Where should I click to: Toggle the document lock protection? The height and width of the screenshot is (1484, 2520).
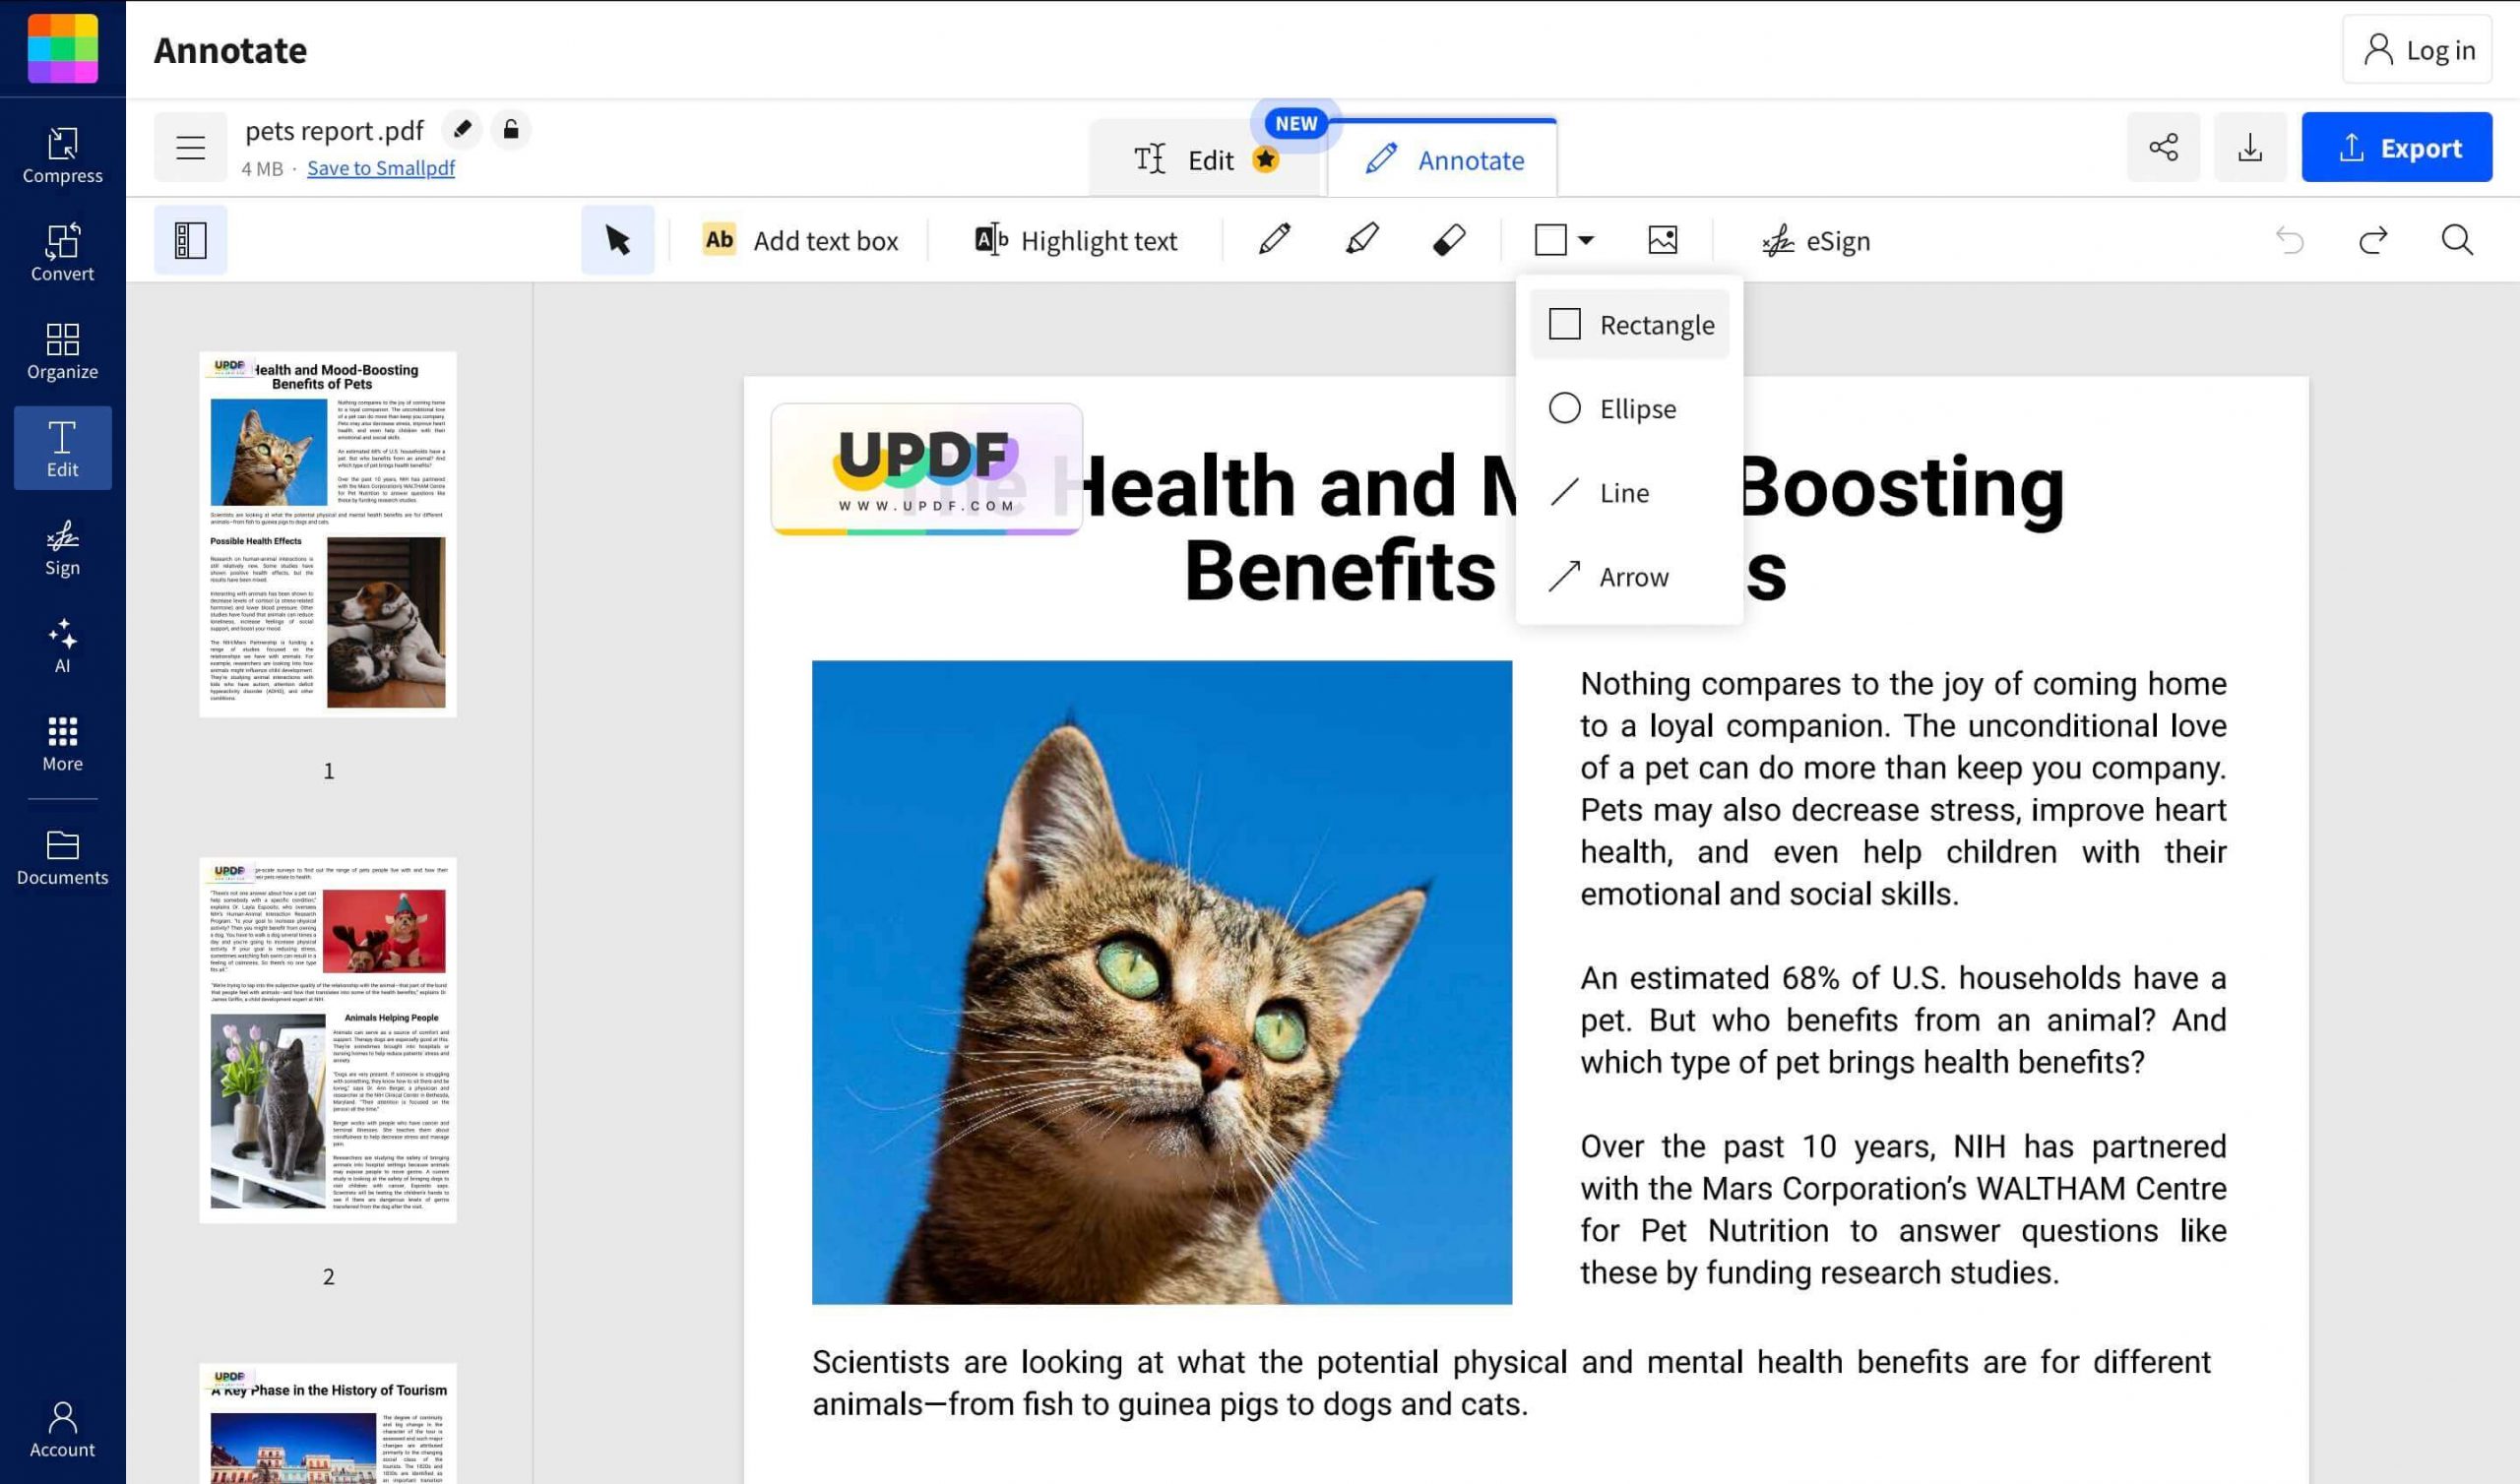[510, 130]
